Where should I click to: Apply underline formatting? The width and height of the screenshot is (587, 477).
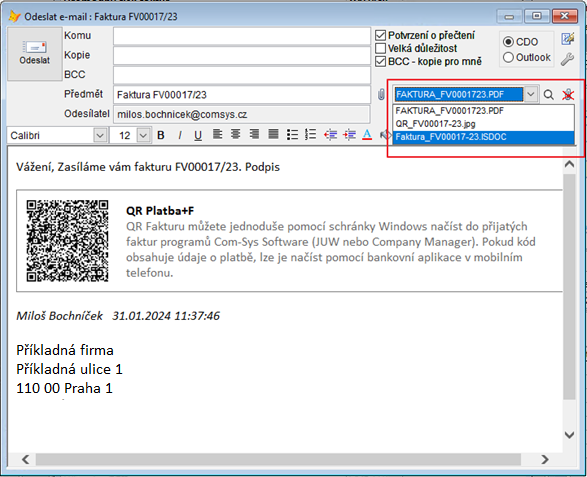coord(198,135)
